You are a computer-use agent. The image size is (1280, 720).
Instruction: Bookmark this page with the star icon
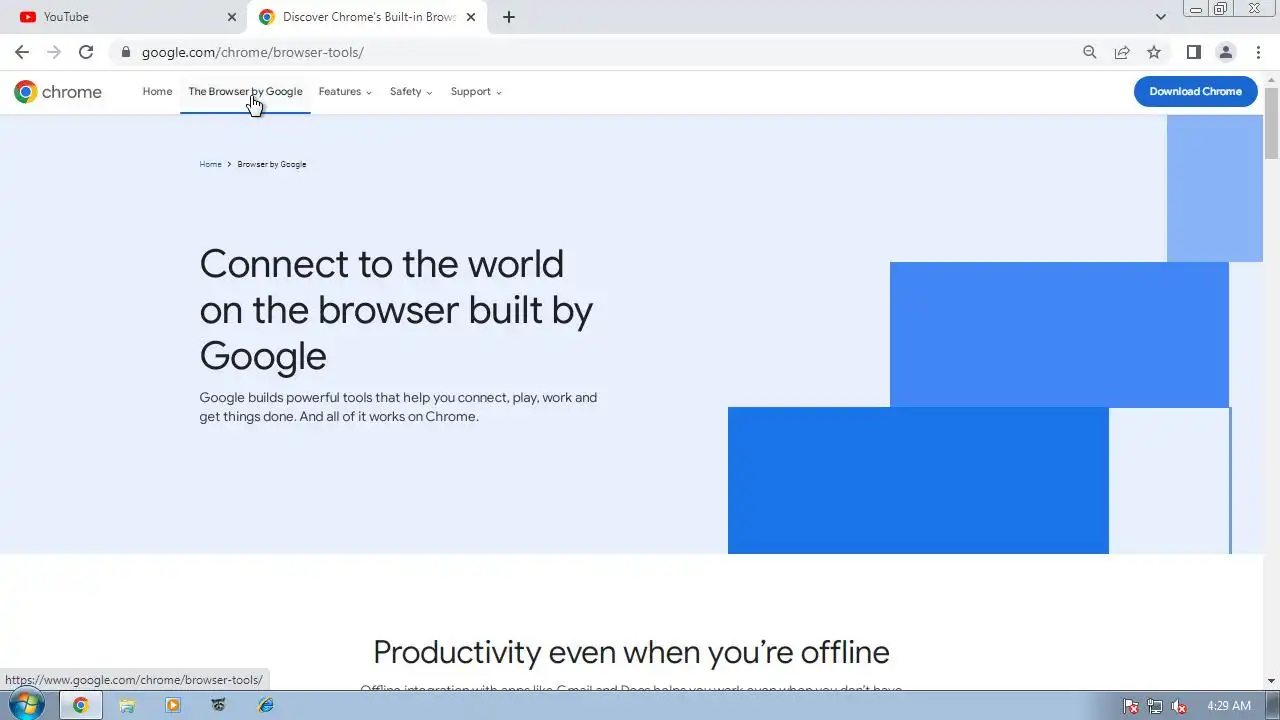1154,52
